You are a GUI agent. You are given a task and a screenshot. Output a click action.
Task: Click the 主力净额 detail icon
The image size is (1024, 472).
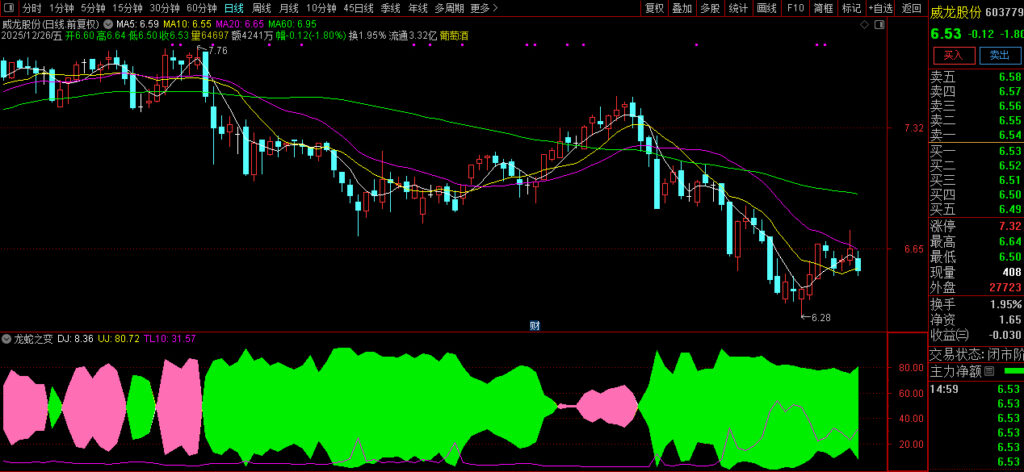click(988, 372)
